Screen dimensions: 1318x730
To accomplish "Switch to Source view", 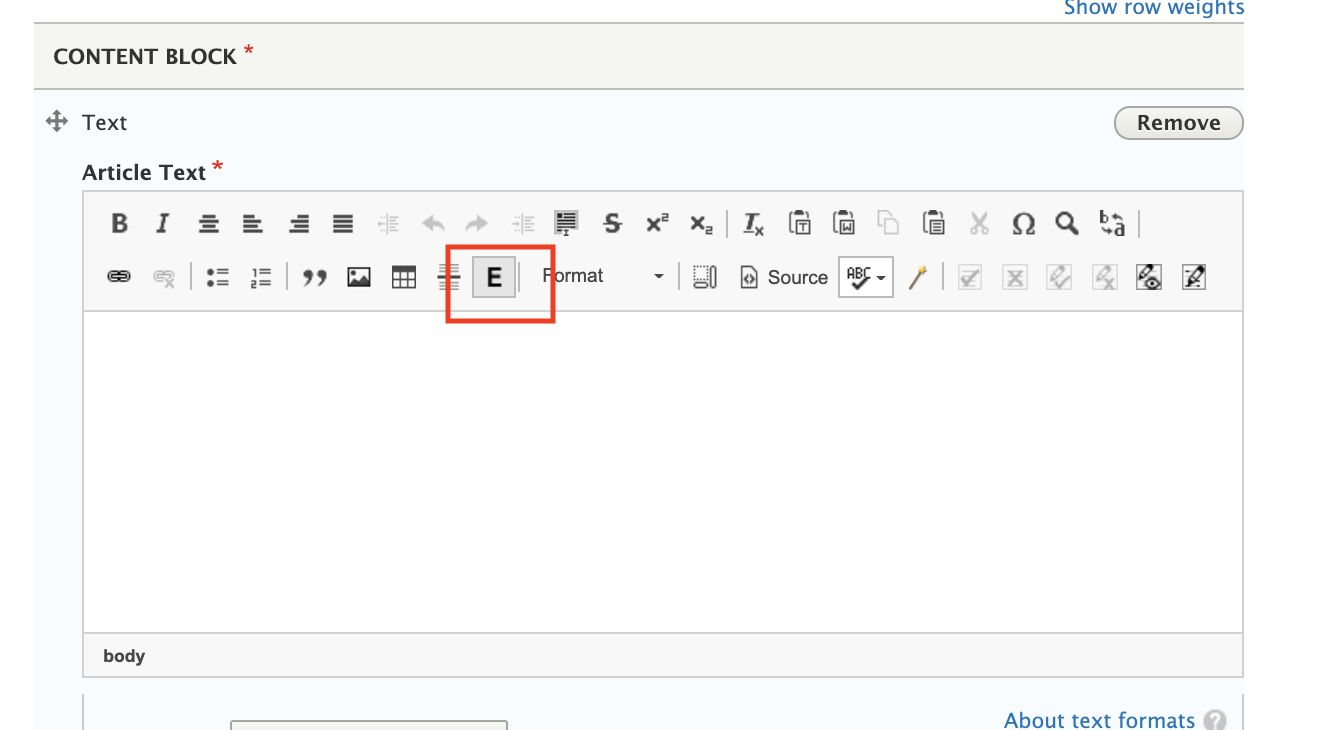I will (784, 277).
